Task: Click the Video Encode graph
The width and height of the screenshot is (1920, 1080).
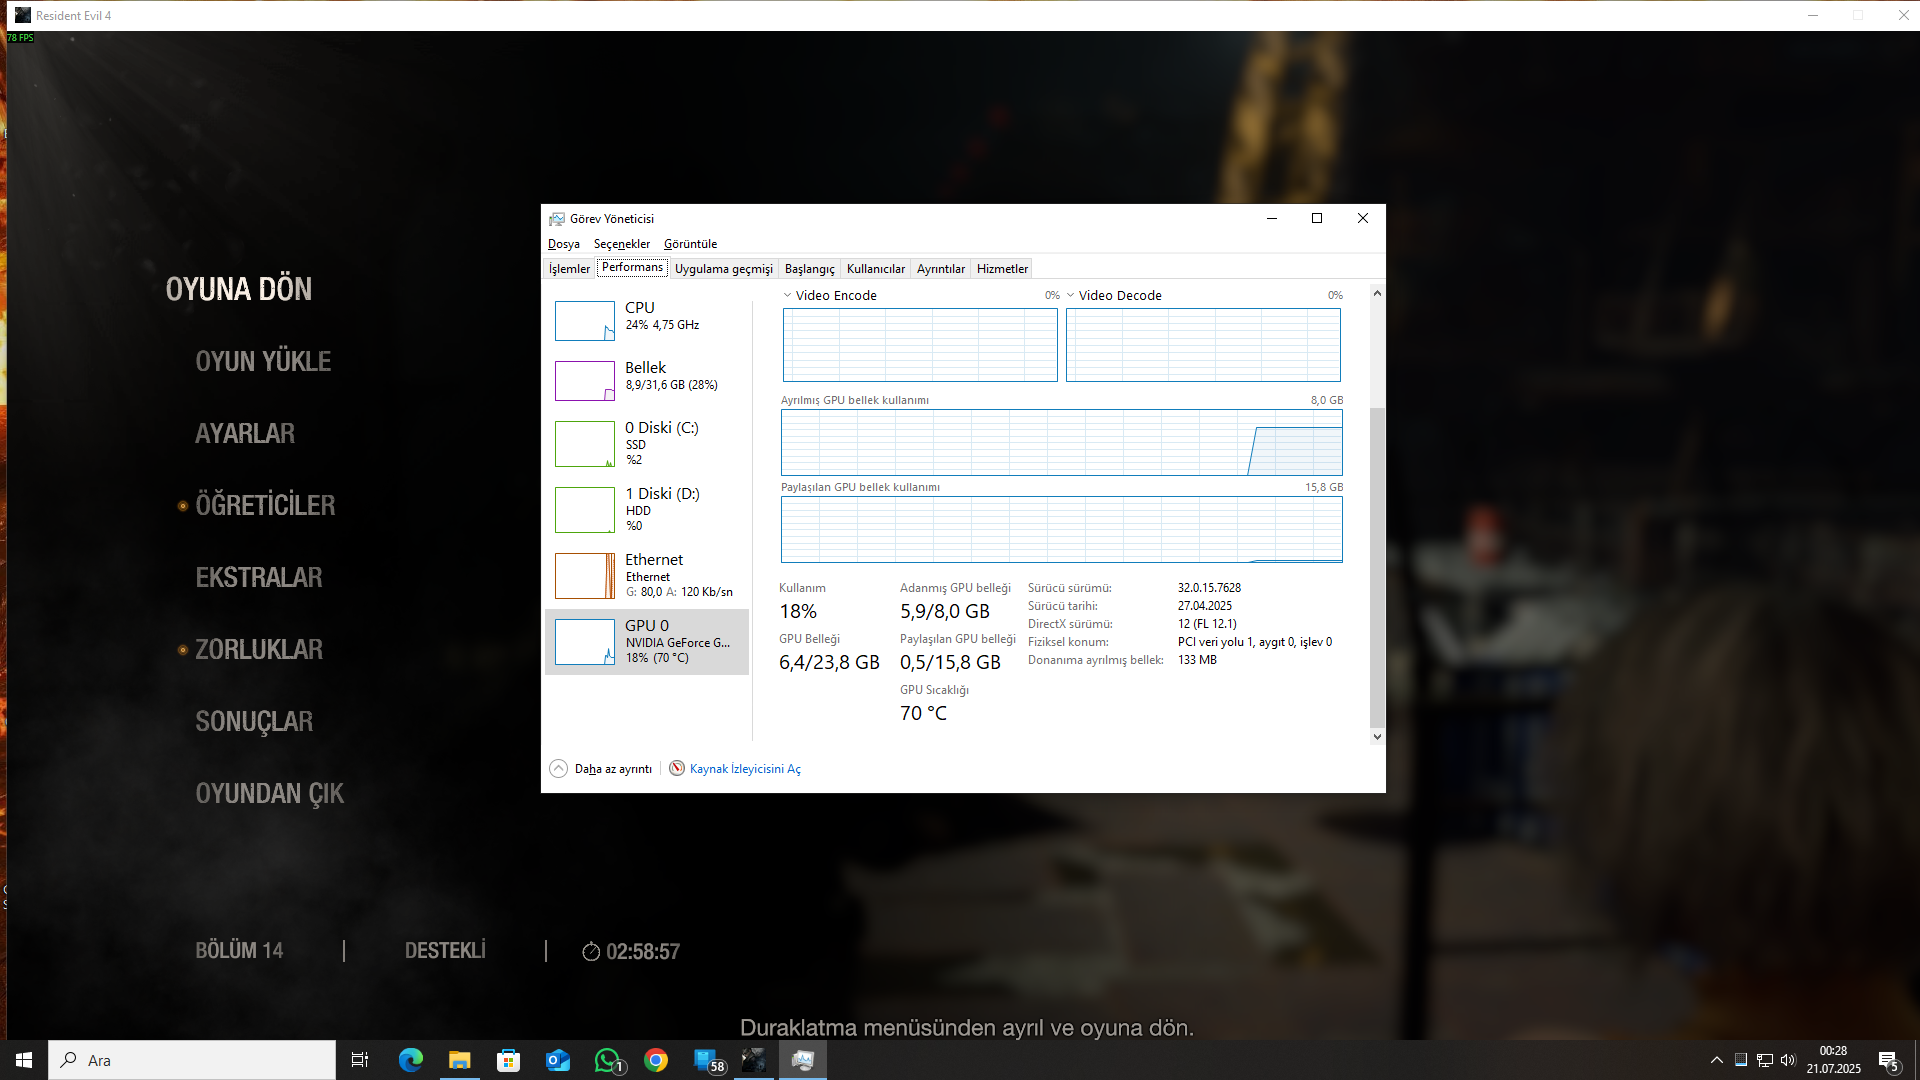Action: point(920,345)
